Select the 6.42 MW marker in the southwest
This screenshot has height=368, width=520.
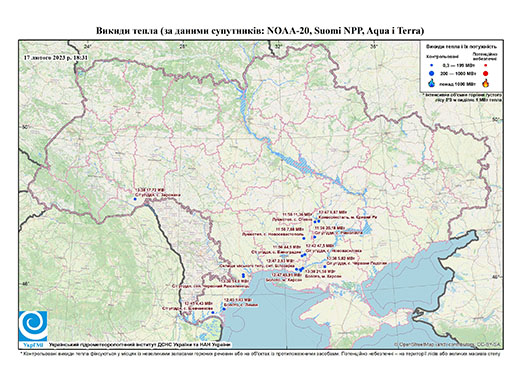(x=213, y=312)
